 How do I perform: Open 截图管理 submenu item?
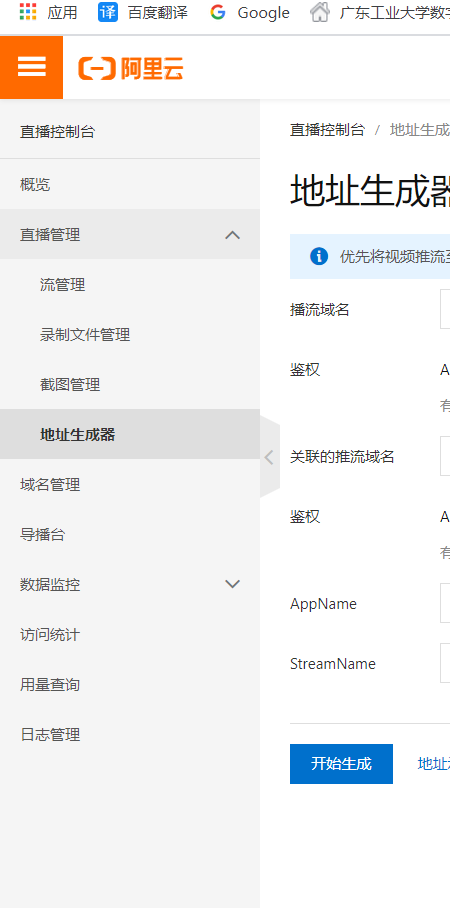pos(130,384)
